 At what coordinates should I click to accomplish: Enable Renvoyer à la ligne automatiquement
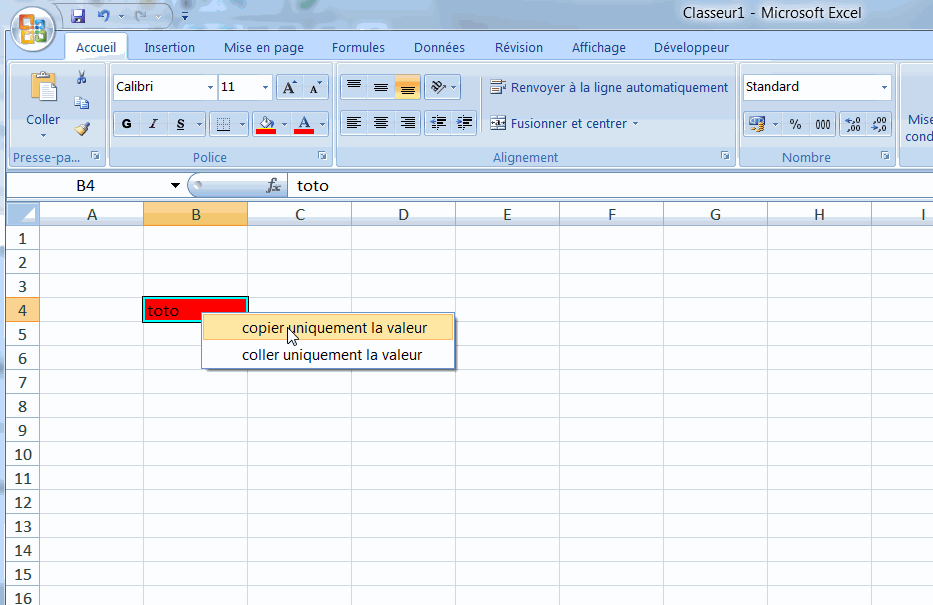tap(609, 87)
